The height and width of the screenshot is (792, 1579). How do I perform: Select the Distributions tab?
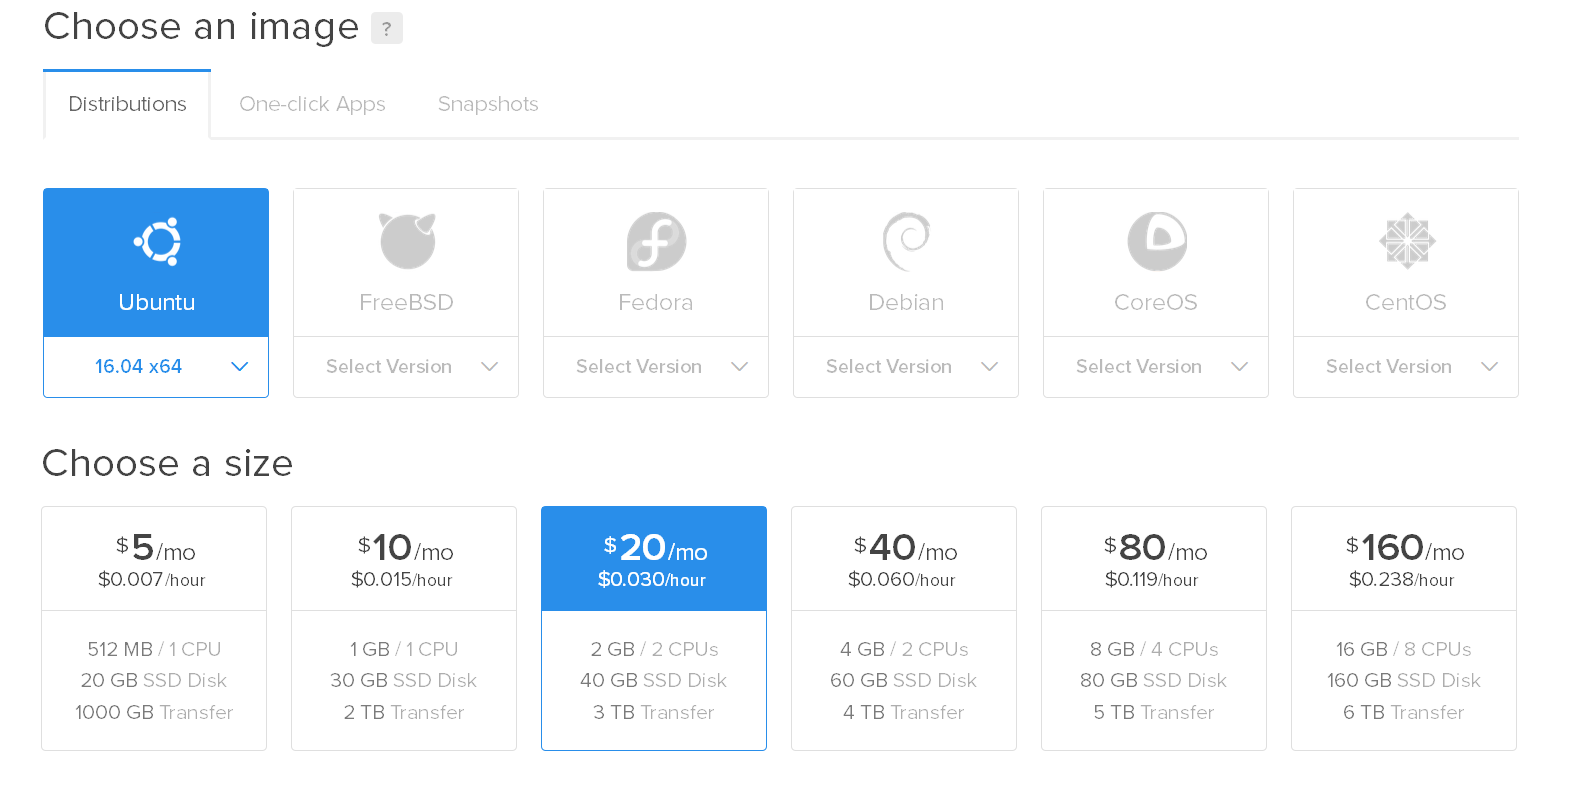click(127, 104)
